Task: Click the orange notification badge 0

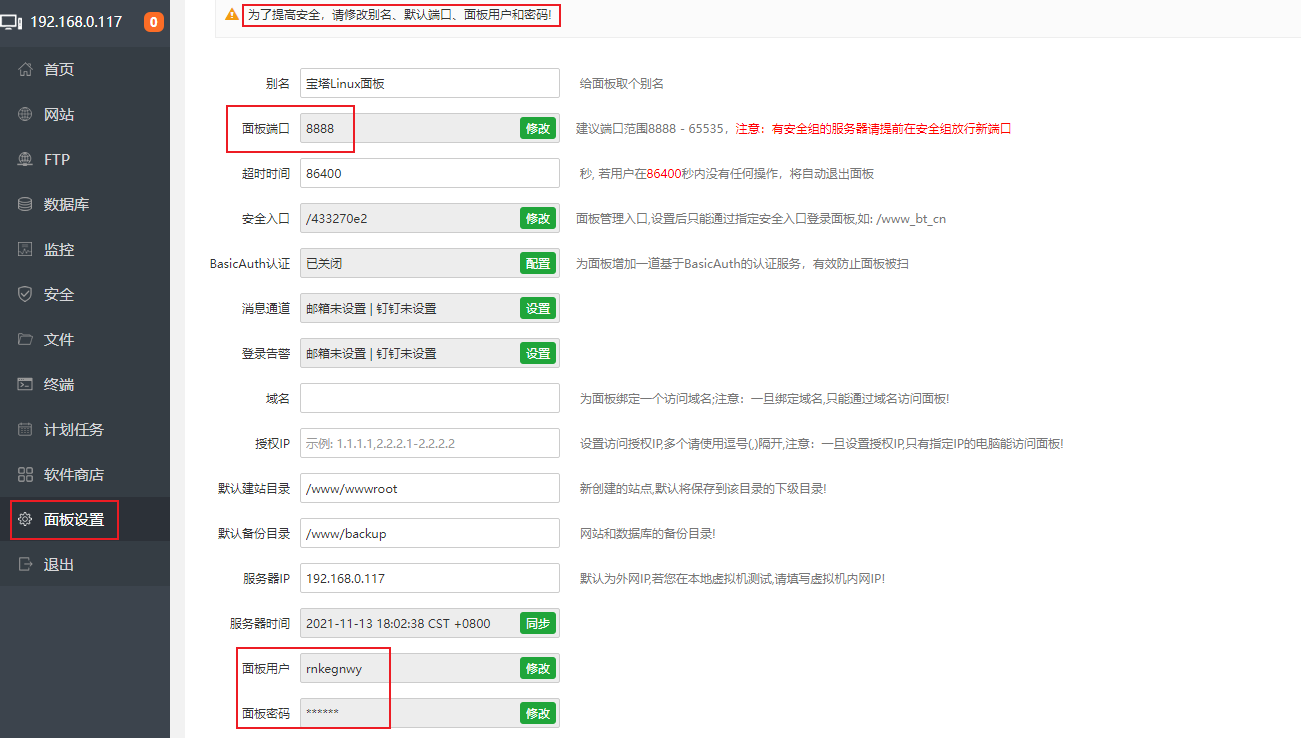Action: click(153, 22)
